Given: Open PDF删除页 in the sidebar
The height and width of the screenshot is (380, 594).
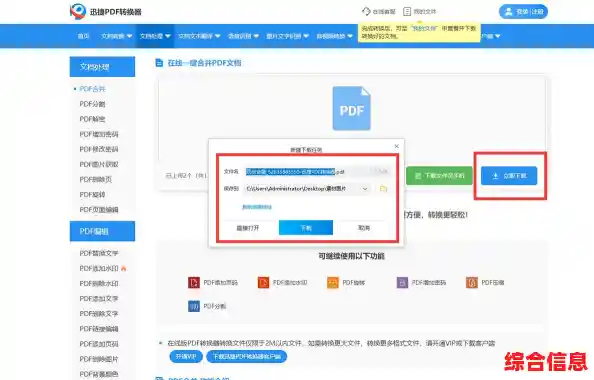Looking at the screenshot, I should point(95,180).
